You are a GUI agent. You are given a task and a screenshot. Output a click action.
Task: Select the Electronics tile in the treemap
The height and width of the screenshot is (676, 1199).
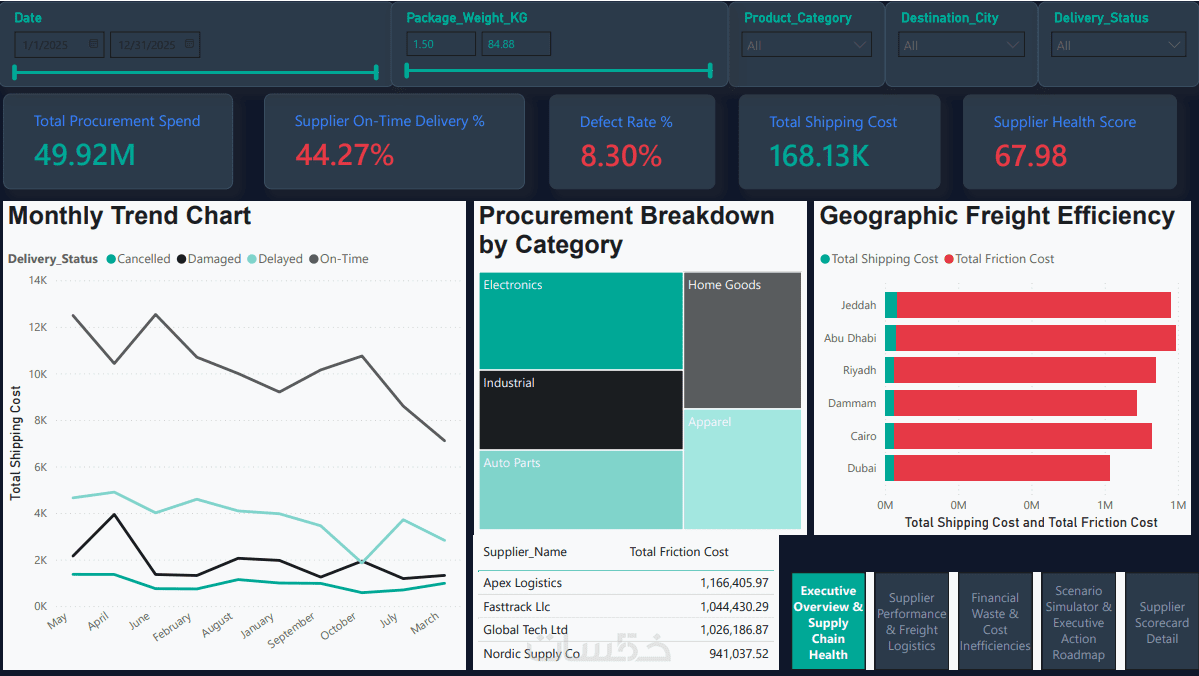pos(581,321)
